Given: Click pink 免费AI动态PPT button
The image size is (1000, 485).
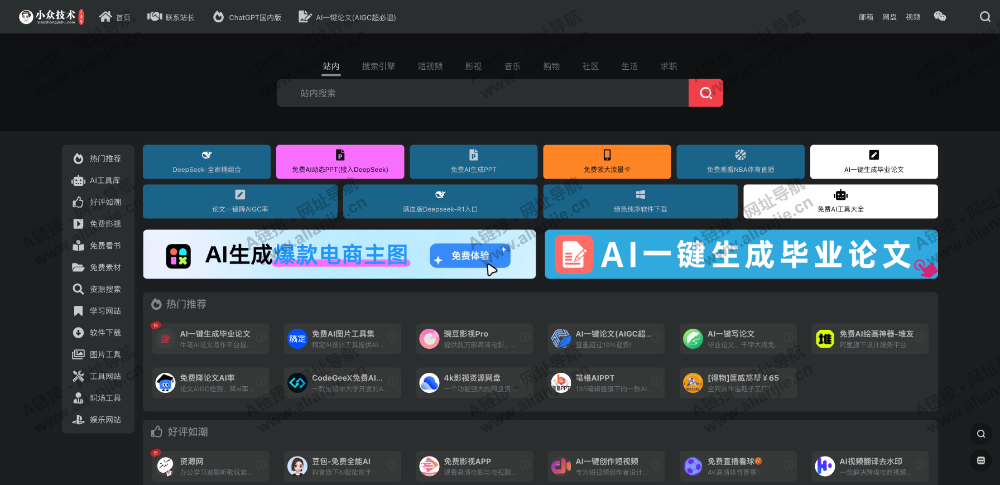Looking at the screenshot, I should point(340,162).
